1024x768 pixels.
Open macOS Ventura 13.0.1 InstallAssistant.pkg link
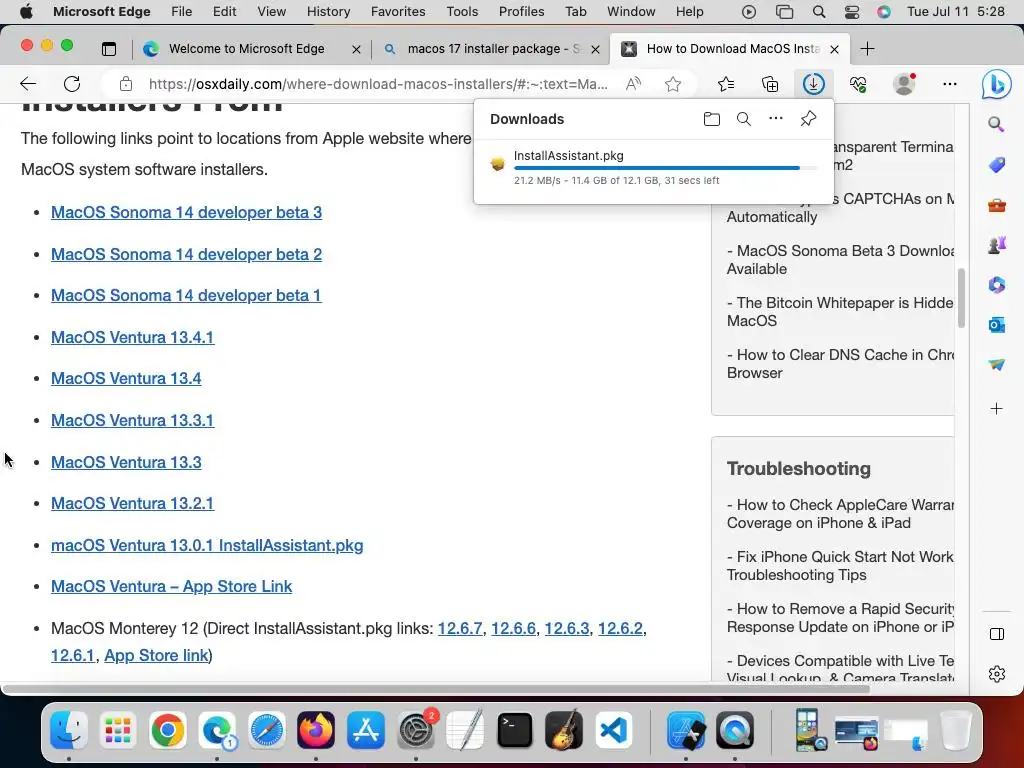click(207, 545)
